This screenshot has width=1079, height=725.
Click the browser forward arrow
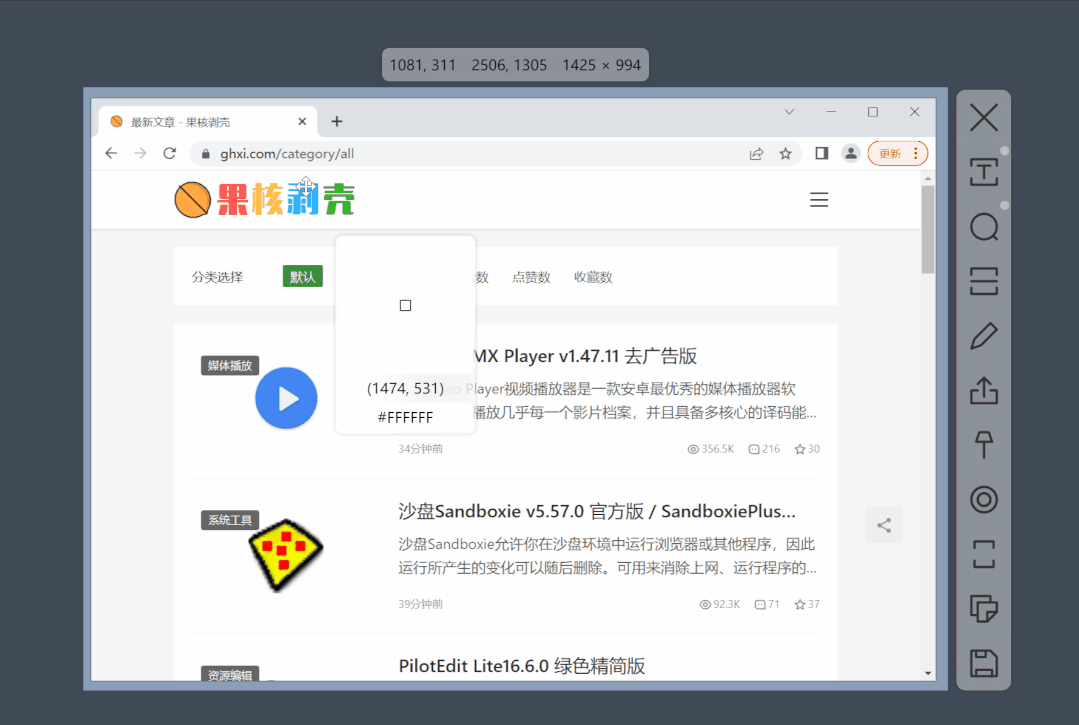[140, 153]
